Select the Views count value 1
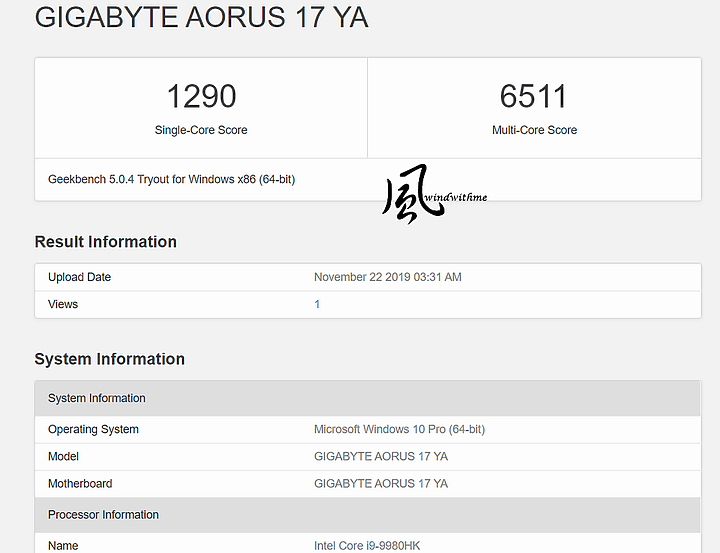Screen dimensions: 720x553 [317, 304]
